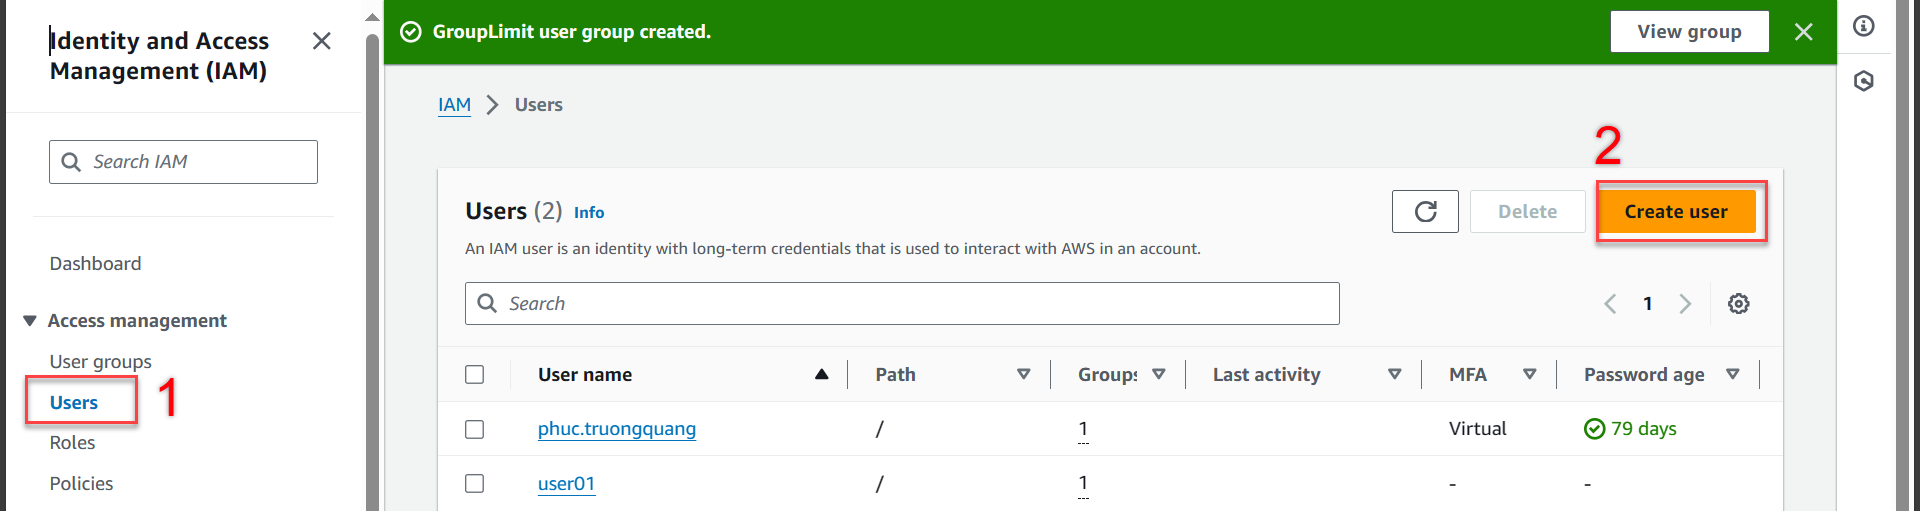Go to next page of users
This screenshot has width=1920, height=511.
pos(1685,304)
